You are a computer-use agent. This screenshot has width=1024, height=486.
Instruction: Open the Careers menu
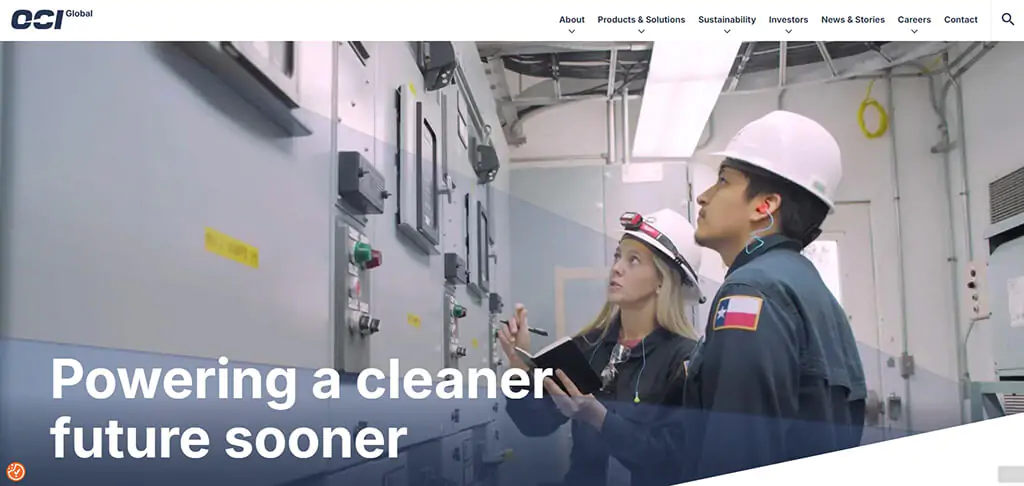click(x=914, y=20)
